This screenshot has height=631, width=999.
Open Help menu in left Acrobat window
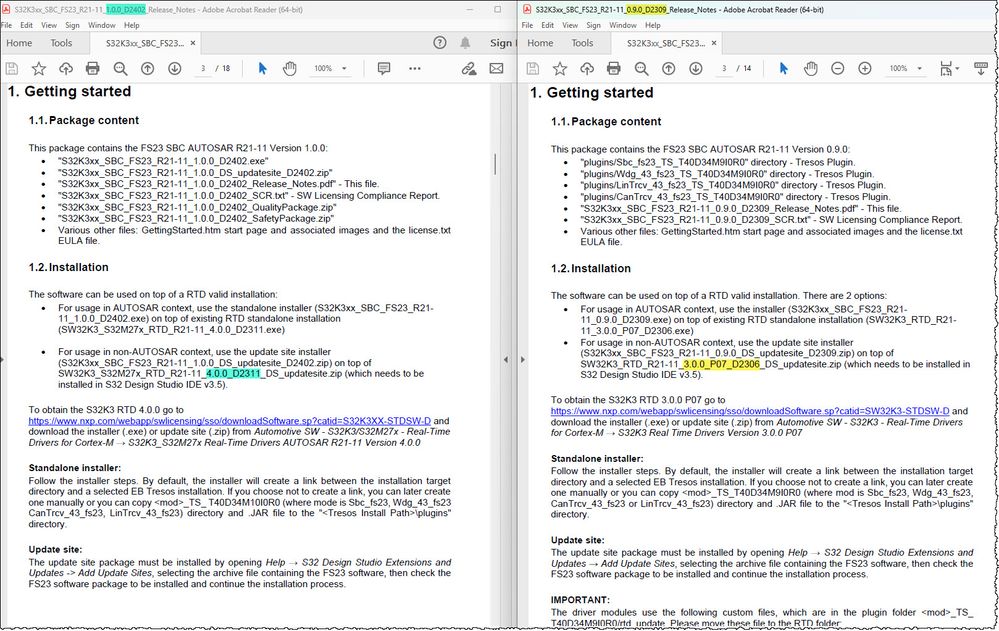point(132,25)
